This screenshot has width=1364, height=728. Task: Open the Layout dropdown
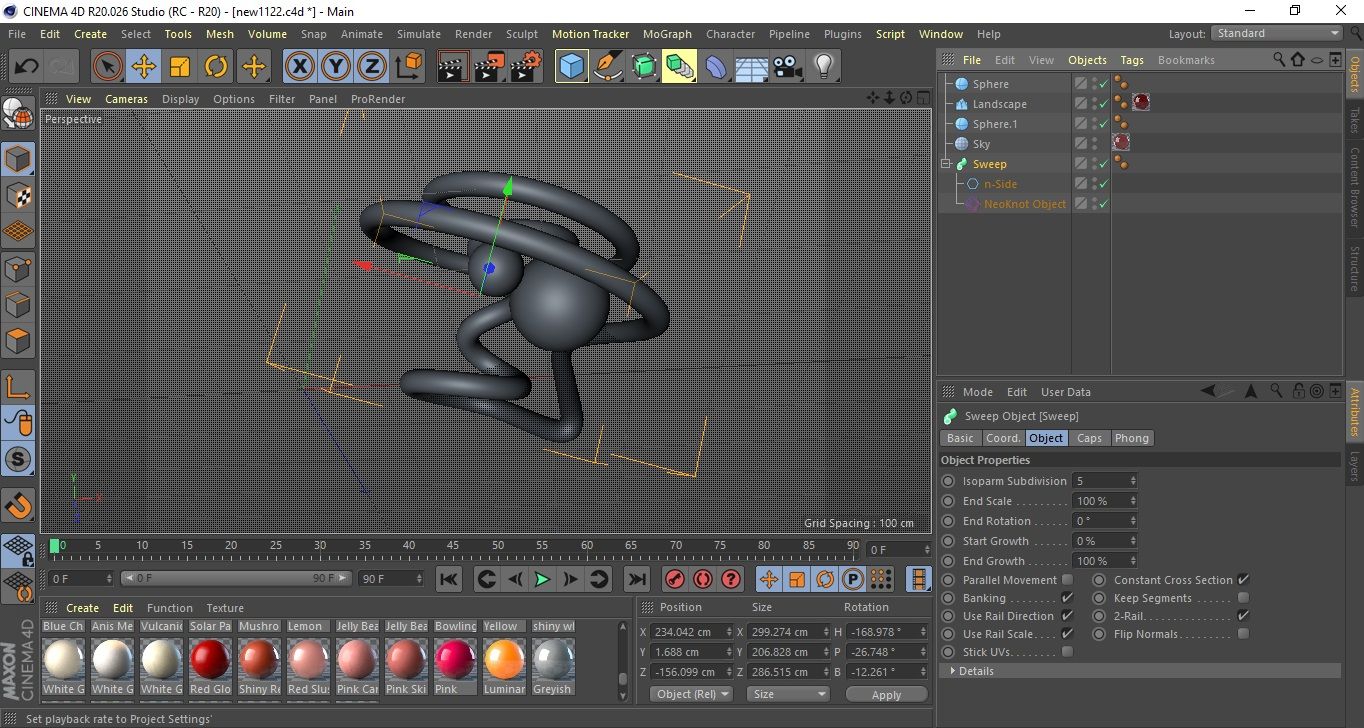[x=1277, y=33]
